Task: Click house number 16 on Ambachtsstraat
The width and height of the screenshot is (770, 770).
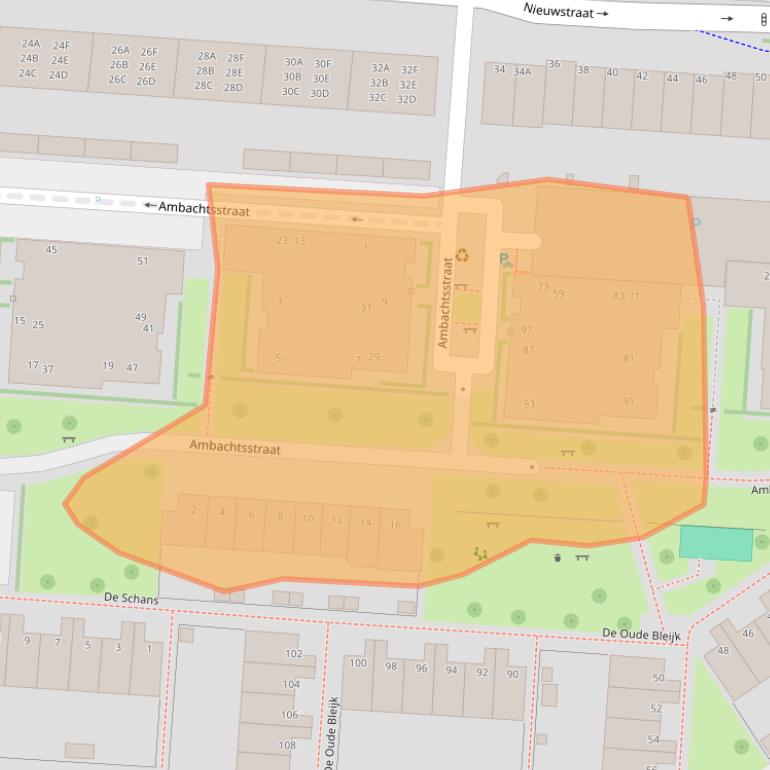Action: 395,525
